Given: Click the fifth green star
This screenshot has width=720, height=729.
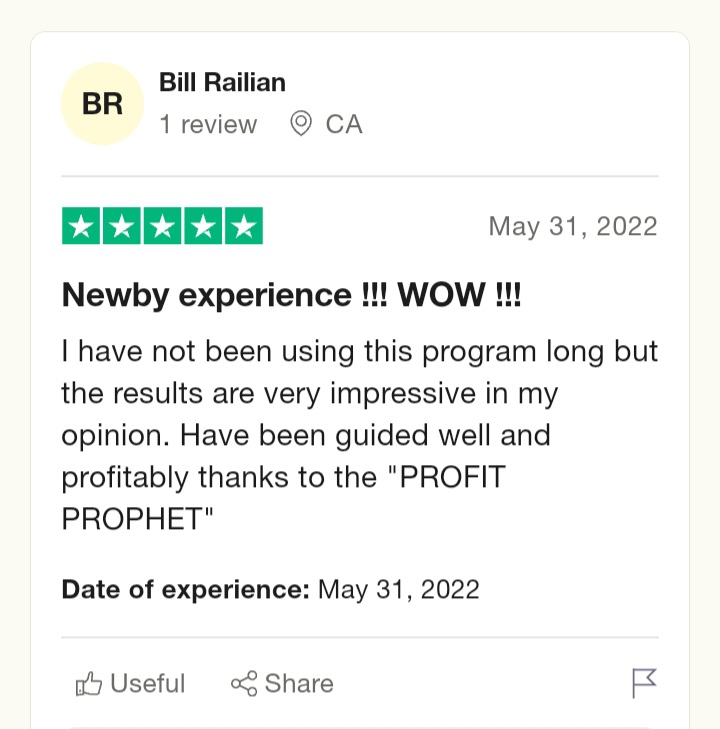Looking at the screenshot, I should (244, 226).
